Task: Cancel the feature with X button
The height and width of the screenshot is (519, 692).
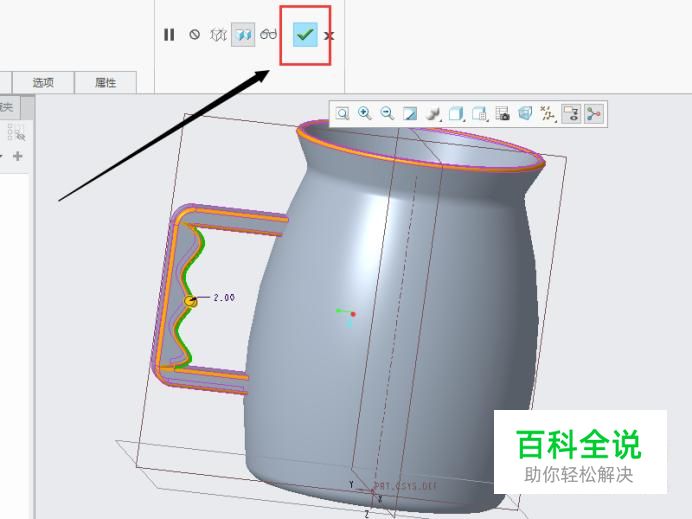Action: click(x=329, y=35)
